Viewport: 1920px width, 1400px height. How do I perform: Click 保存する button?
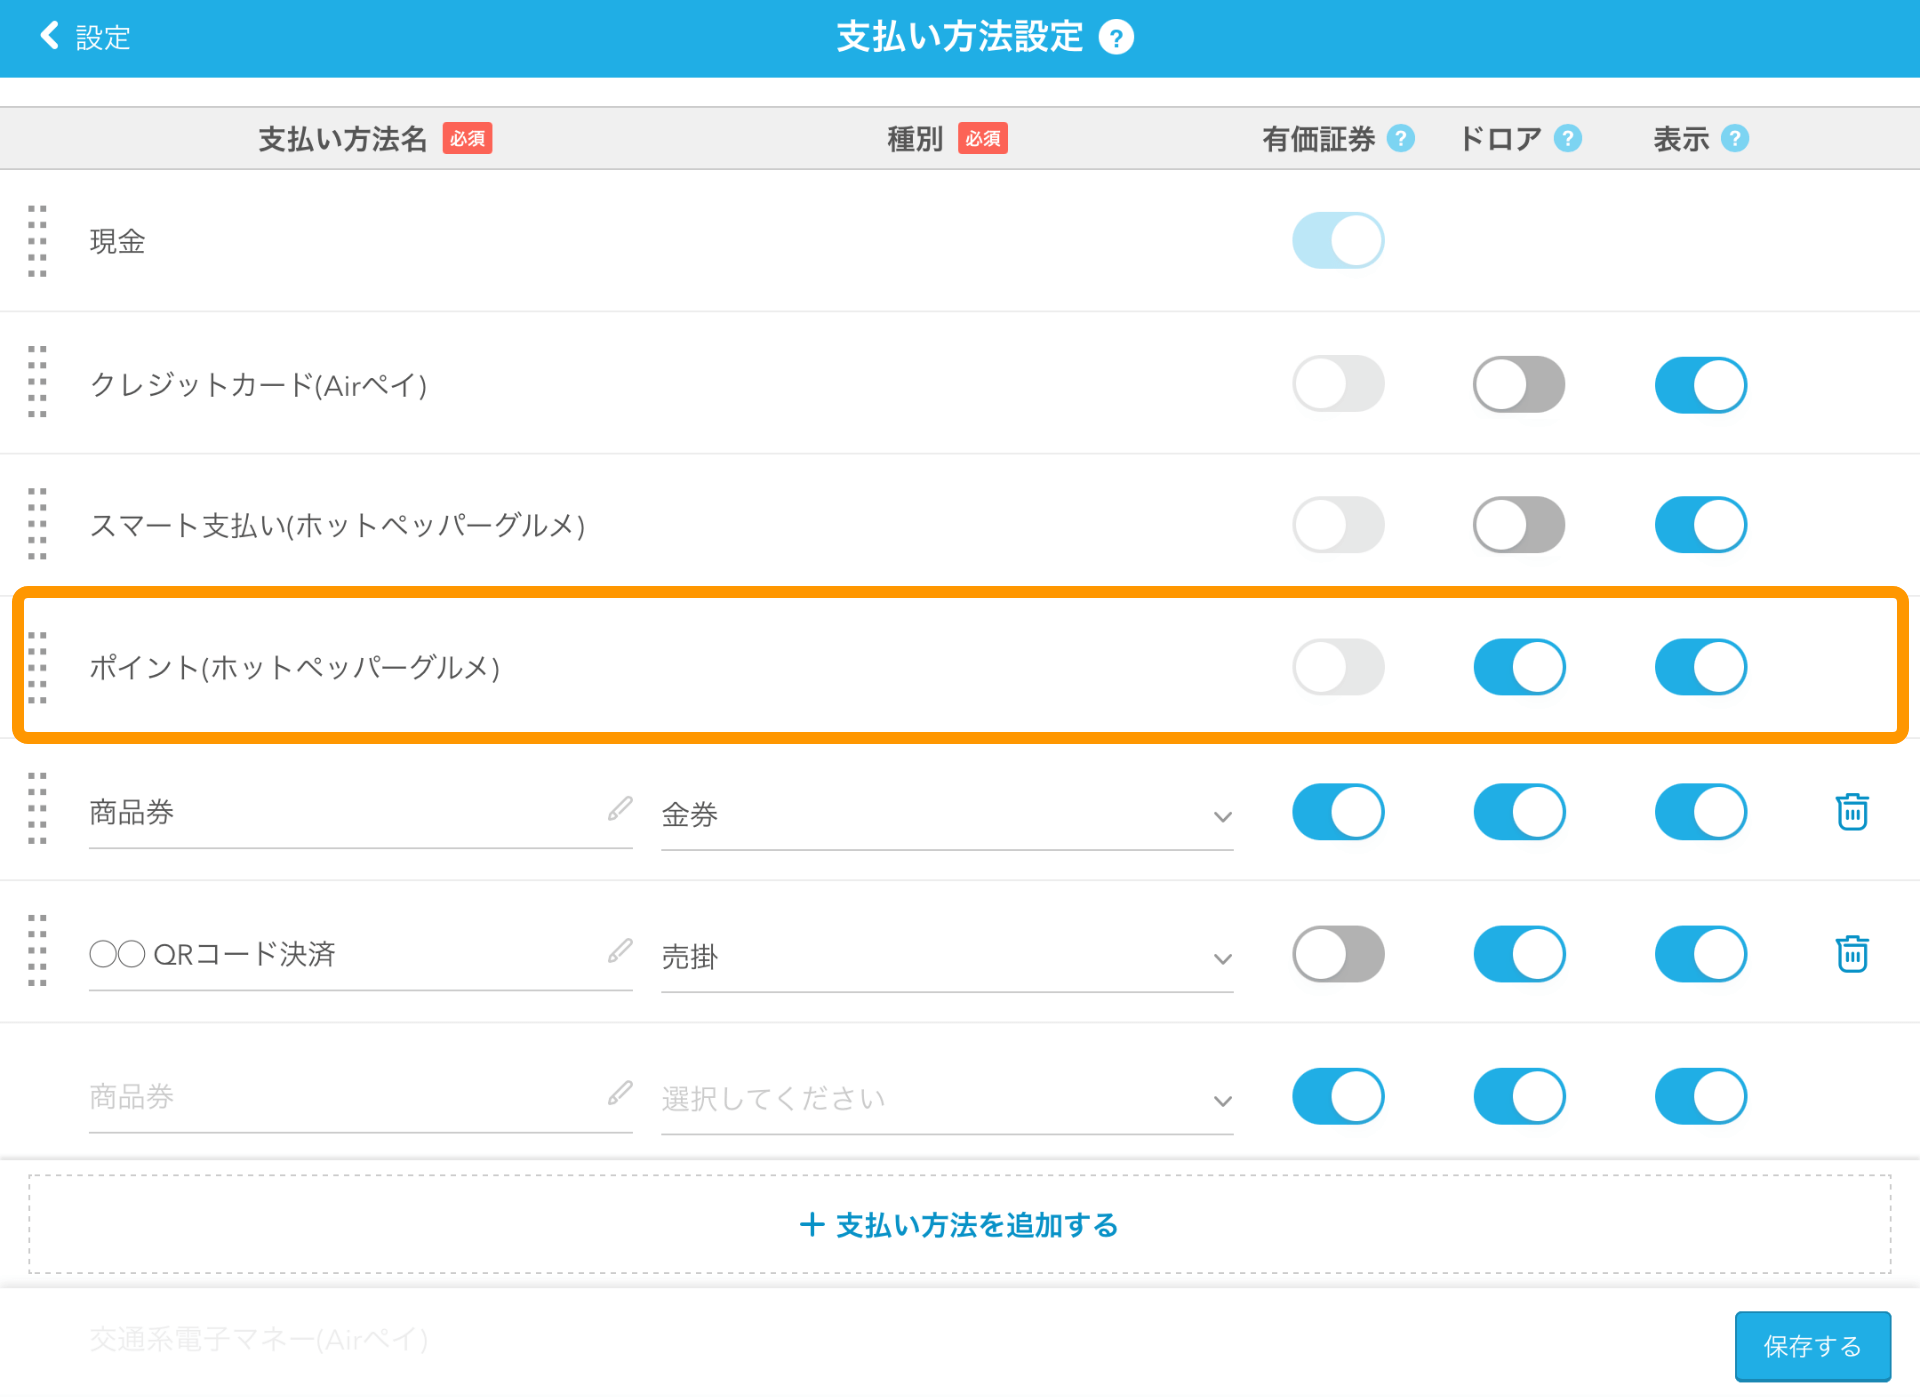point(1812,1346)
